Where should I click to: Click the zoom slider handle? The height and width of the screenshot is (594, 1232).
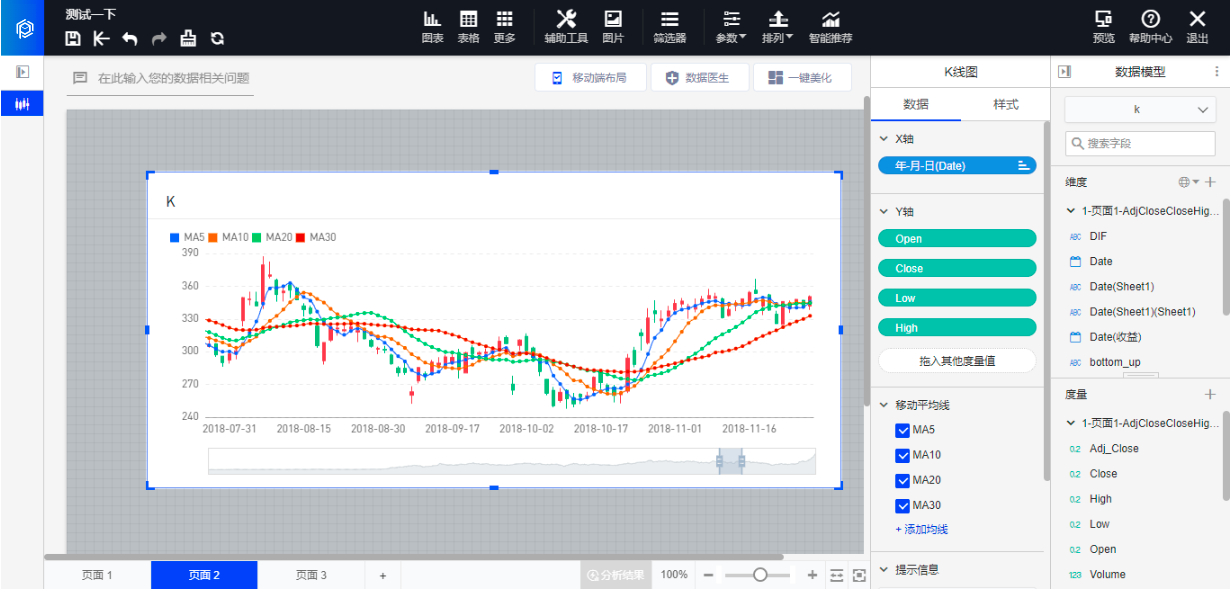click(x=760, y=575)
